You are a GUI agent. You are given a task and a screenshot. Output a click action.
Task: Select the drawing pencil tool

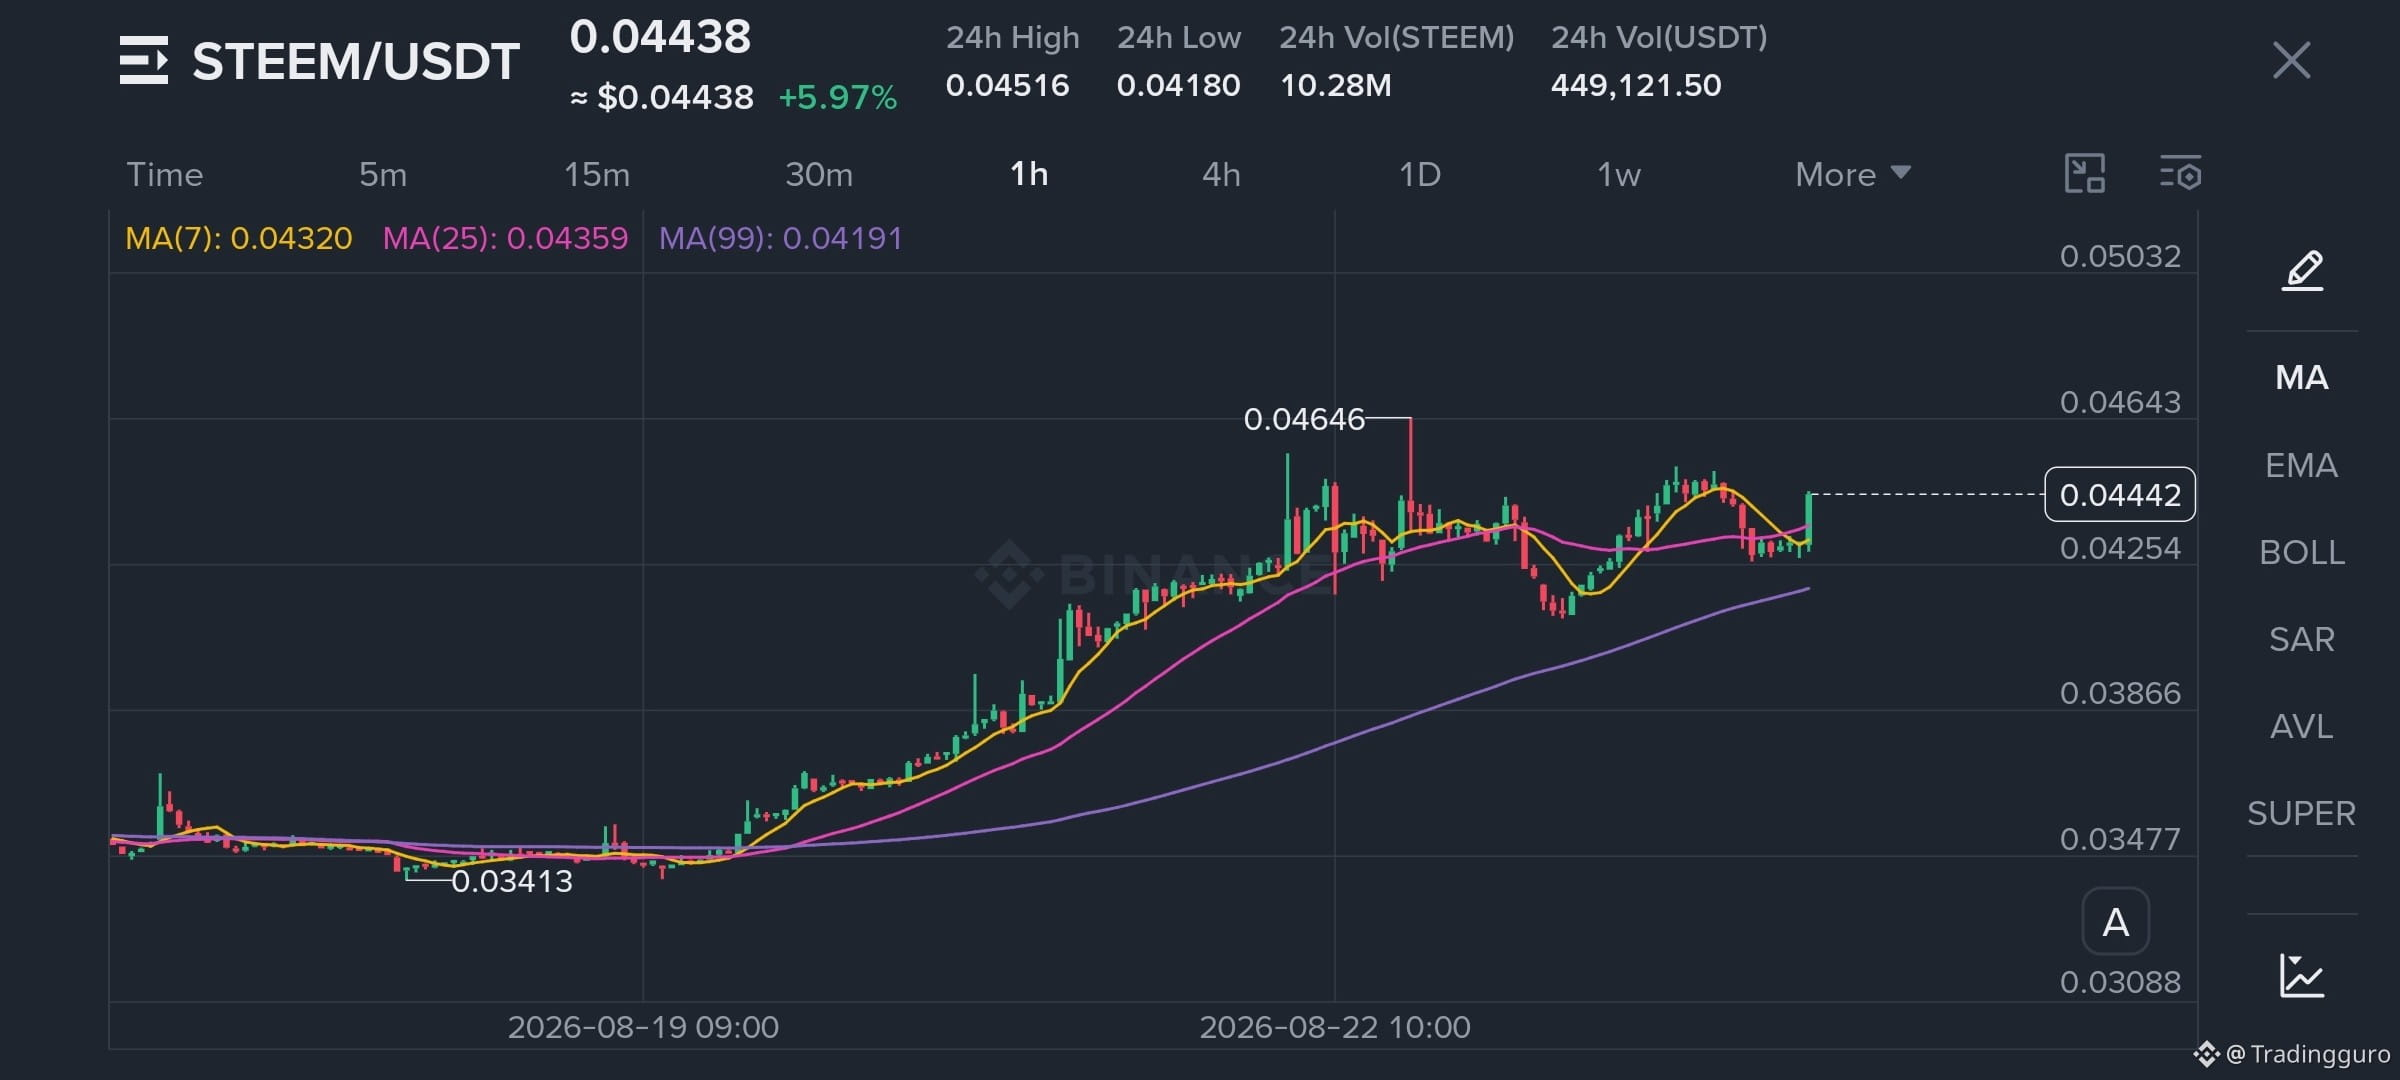tap(2302, 271)
